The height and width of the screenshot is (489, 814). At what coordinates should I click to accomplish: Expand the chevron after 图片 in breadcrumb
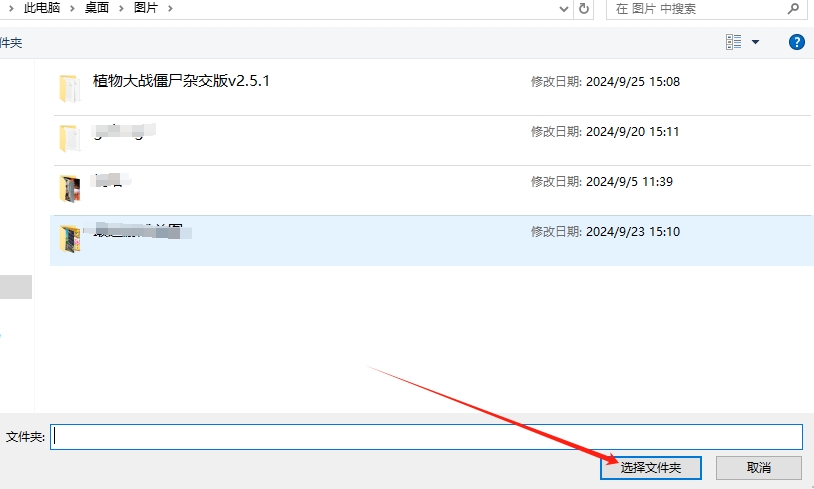click(170, 8)
